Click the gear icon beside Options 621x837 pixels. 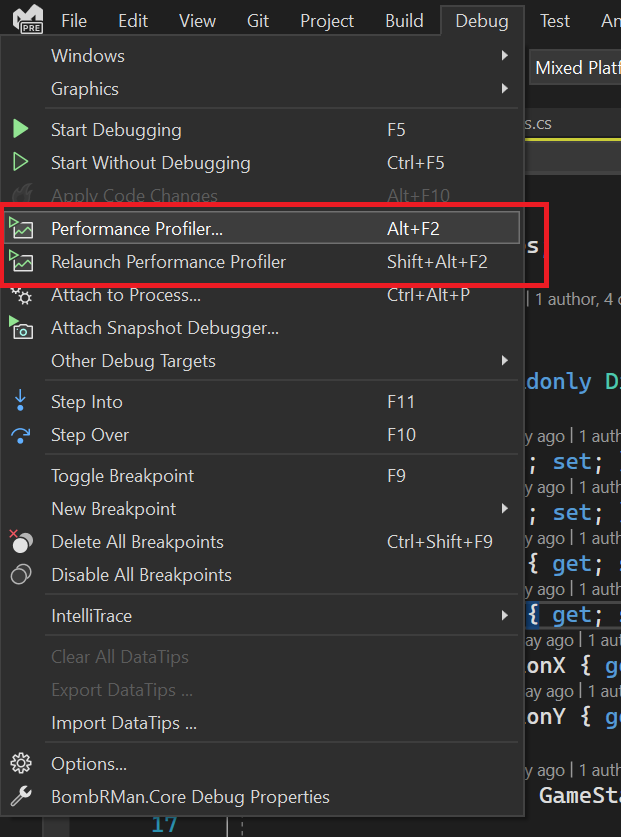[20, 763]
